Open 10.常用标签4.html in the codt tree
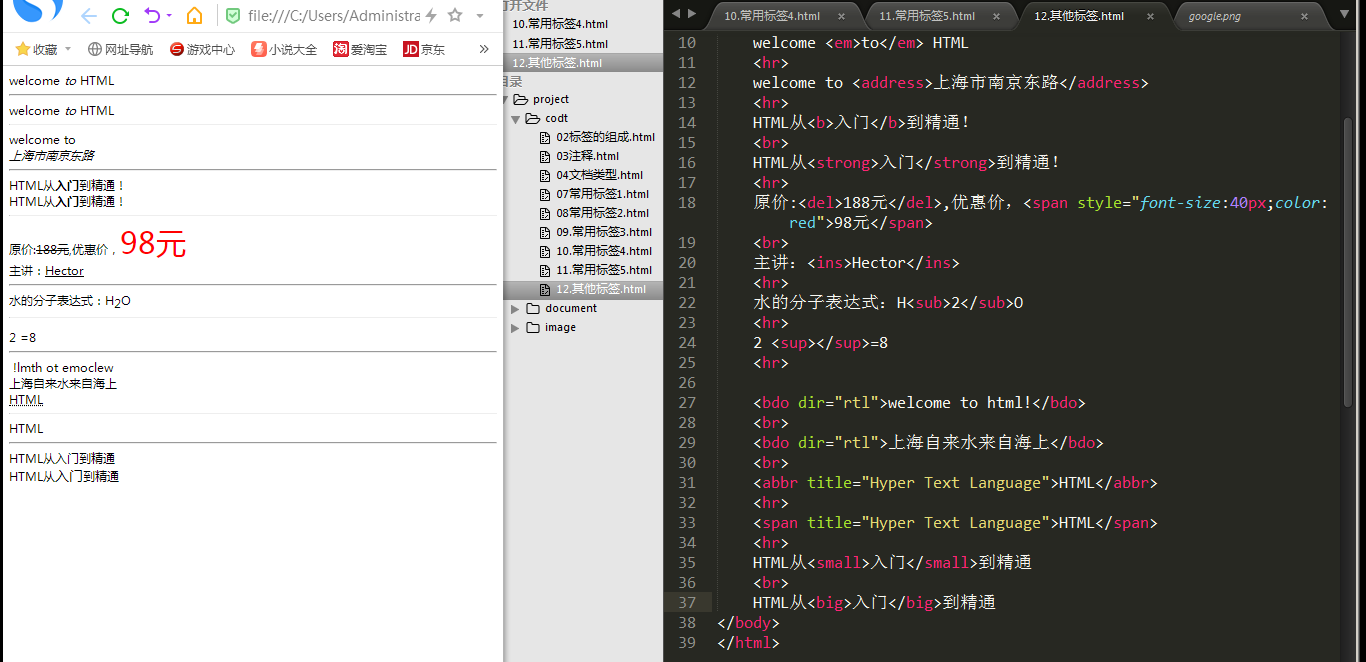The image size is (1366, 662). (604, 251)
